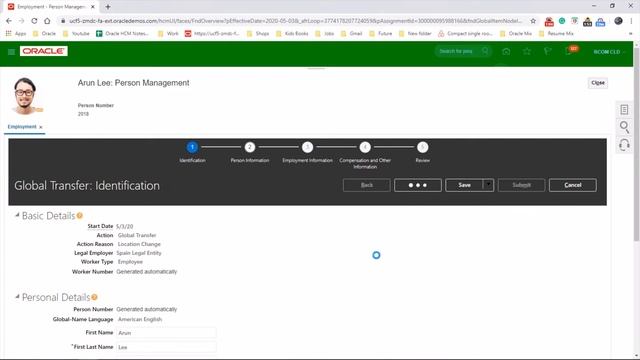Open the Watchlist flag icon
640x360 pixels.
[547, 51]
